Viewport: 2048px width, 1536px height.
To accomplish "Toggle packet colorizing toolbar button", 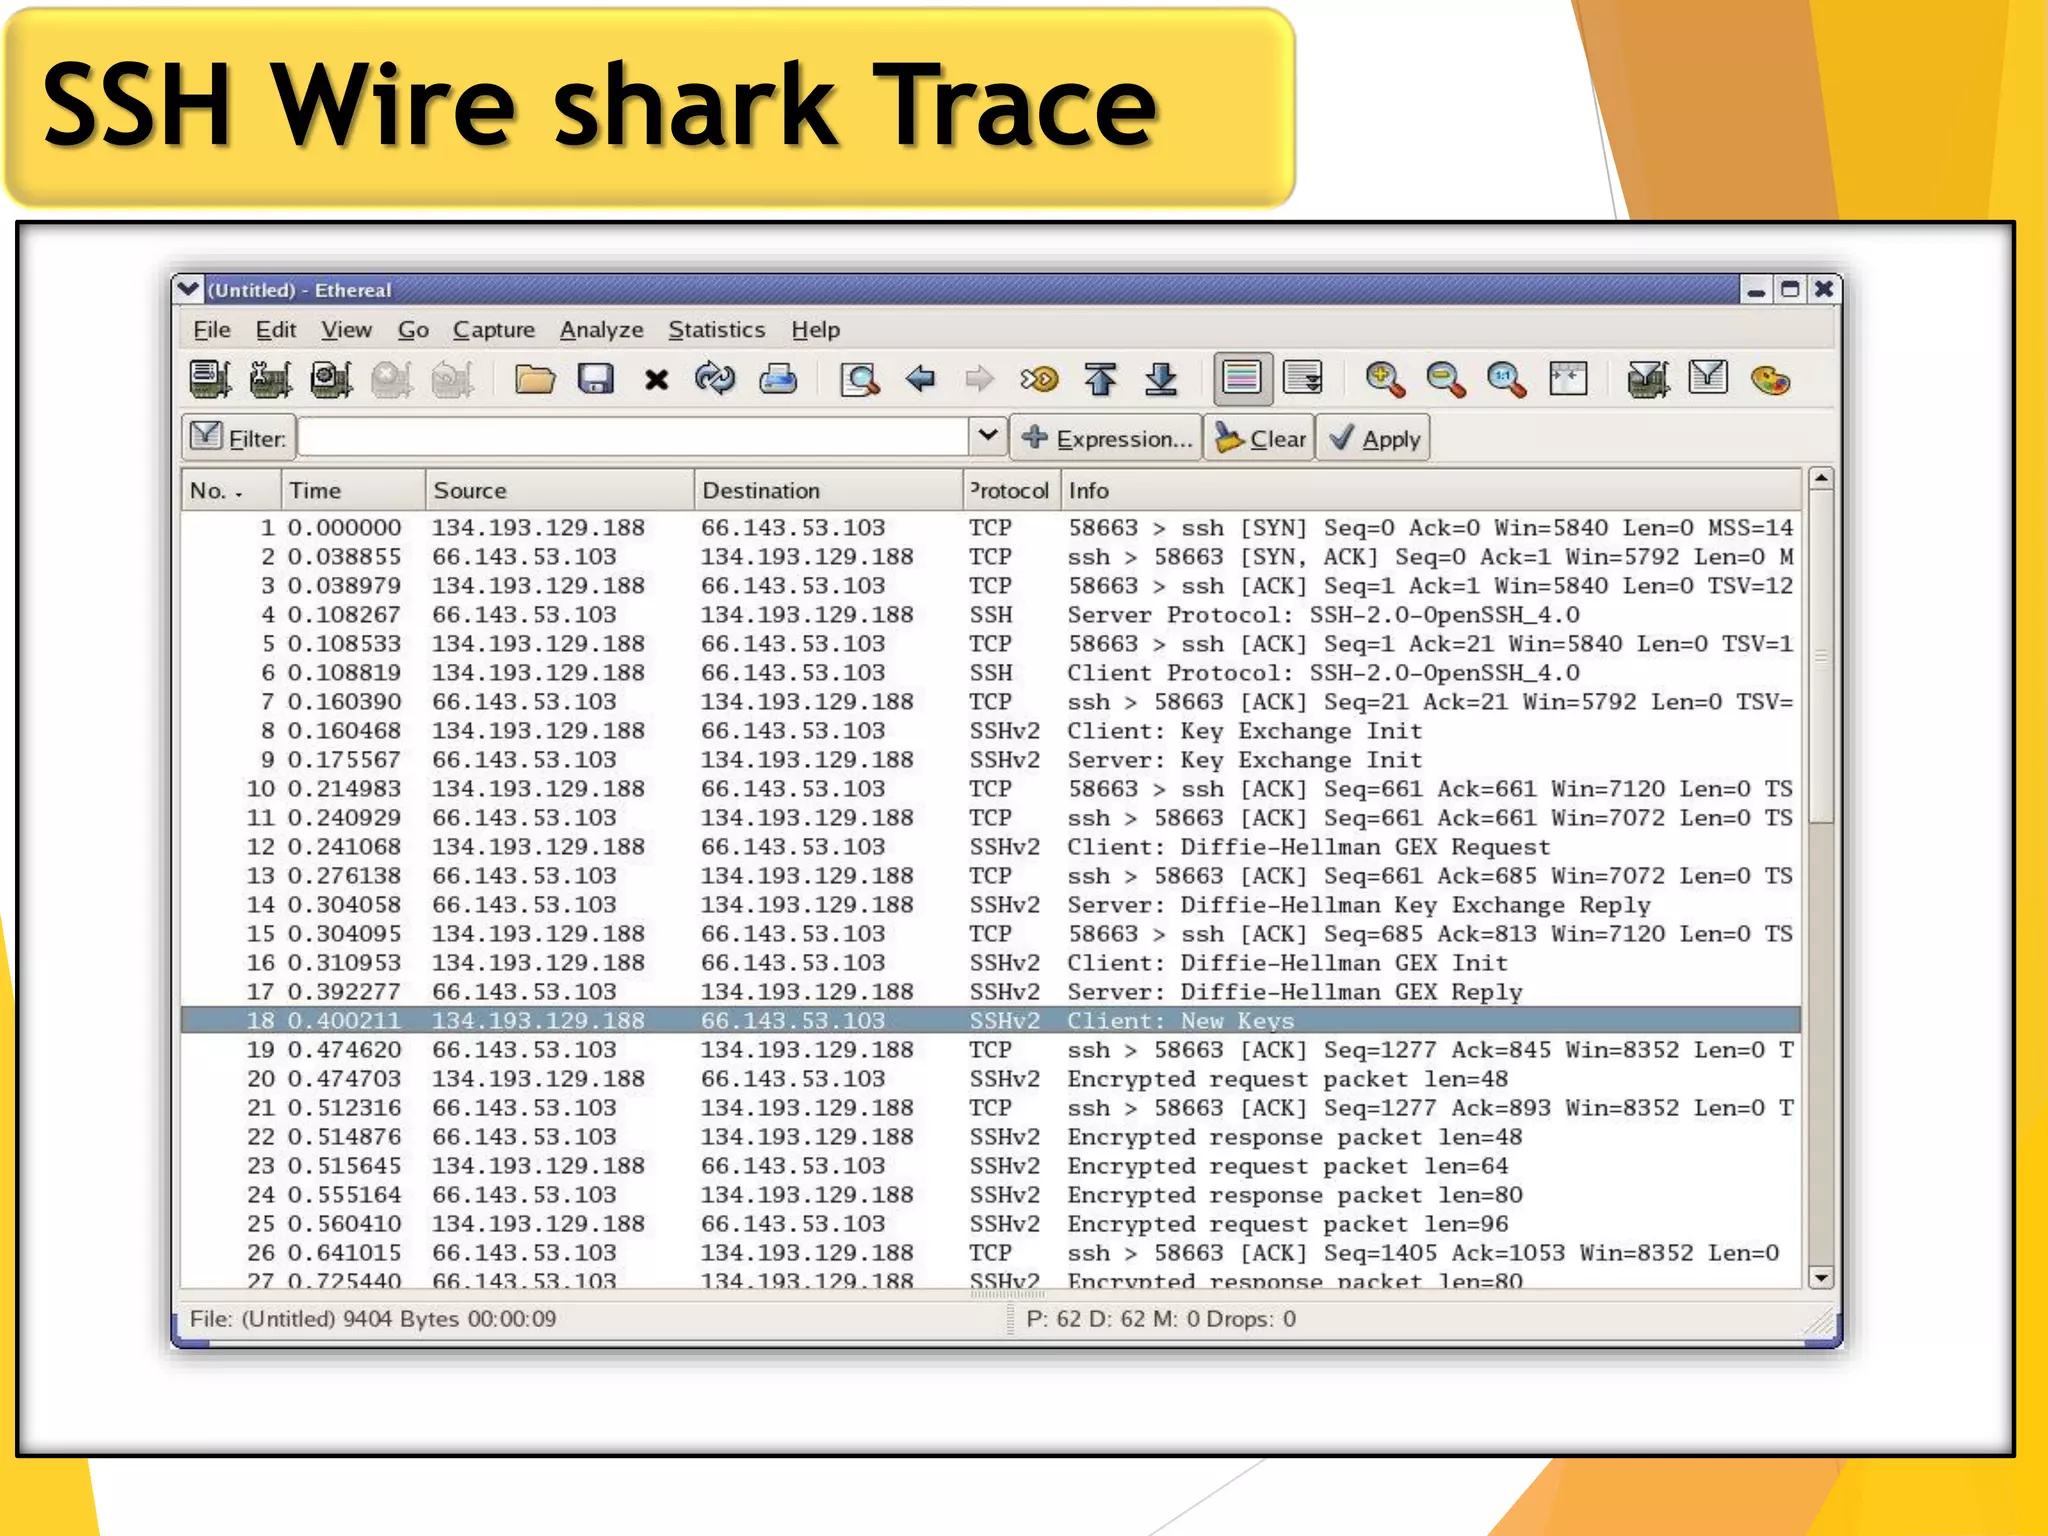I will [x=1242, y=379].
